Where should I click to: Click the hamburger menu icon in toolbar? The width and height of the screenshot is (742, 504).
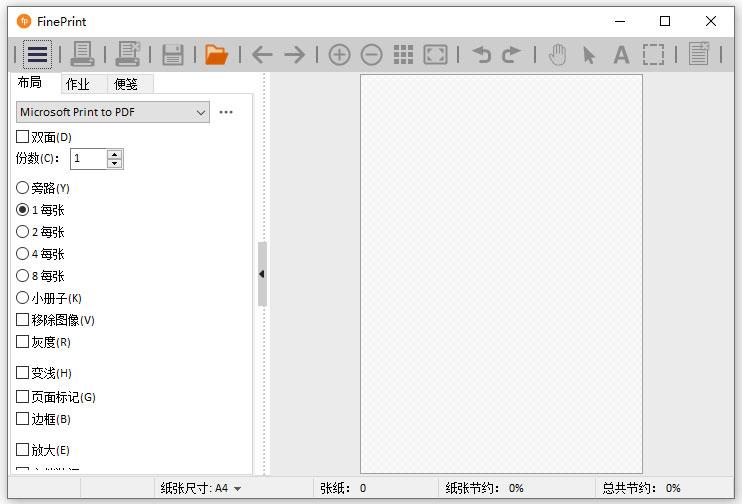(x=37, y=55)
